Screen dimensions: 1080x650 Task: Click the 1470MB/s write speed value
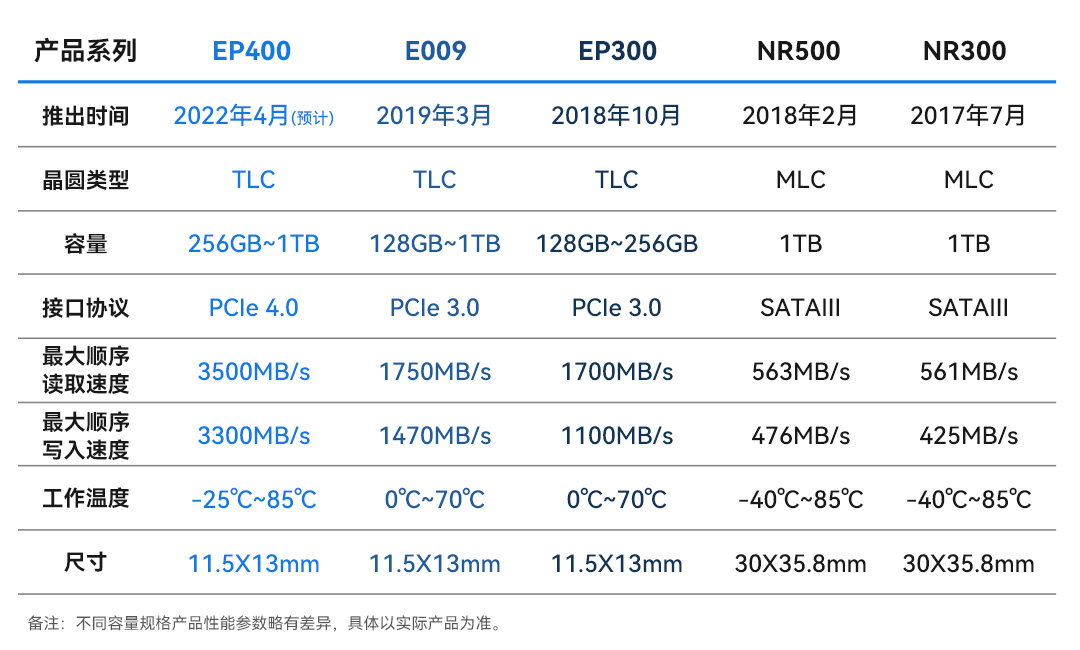coord(435,436)
